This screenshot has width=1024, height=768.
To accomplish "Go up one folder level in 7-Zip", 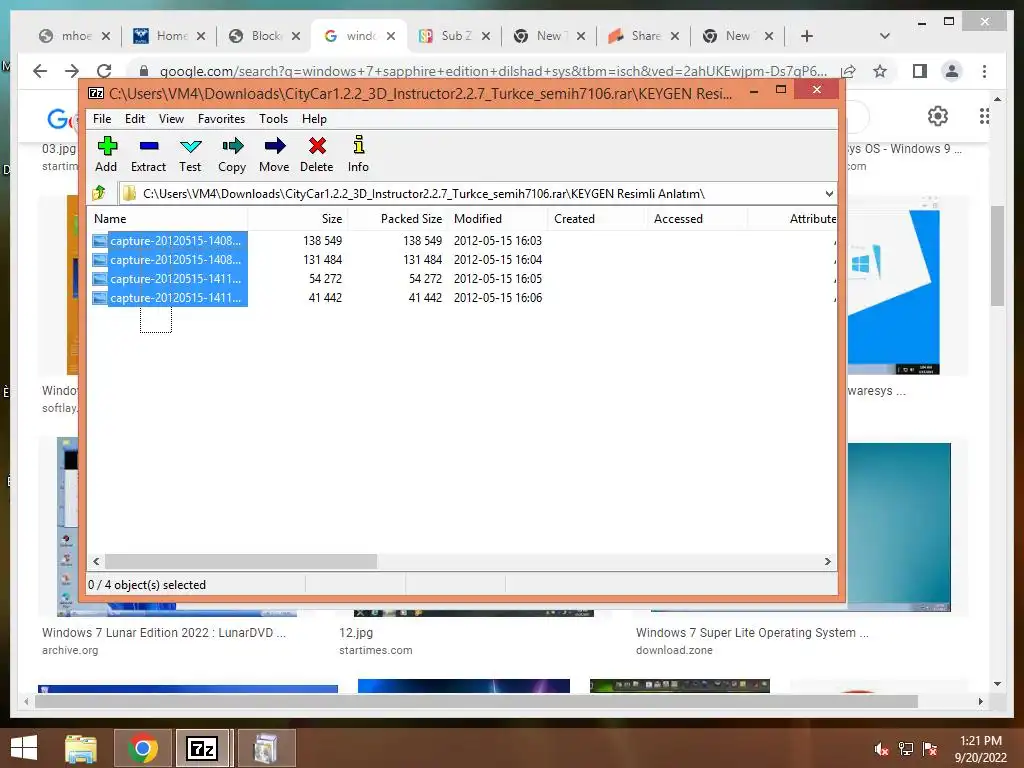I will click(99, 193).
